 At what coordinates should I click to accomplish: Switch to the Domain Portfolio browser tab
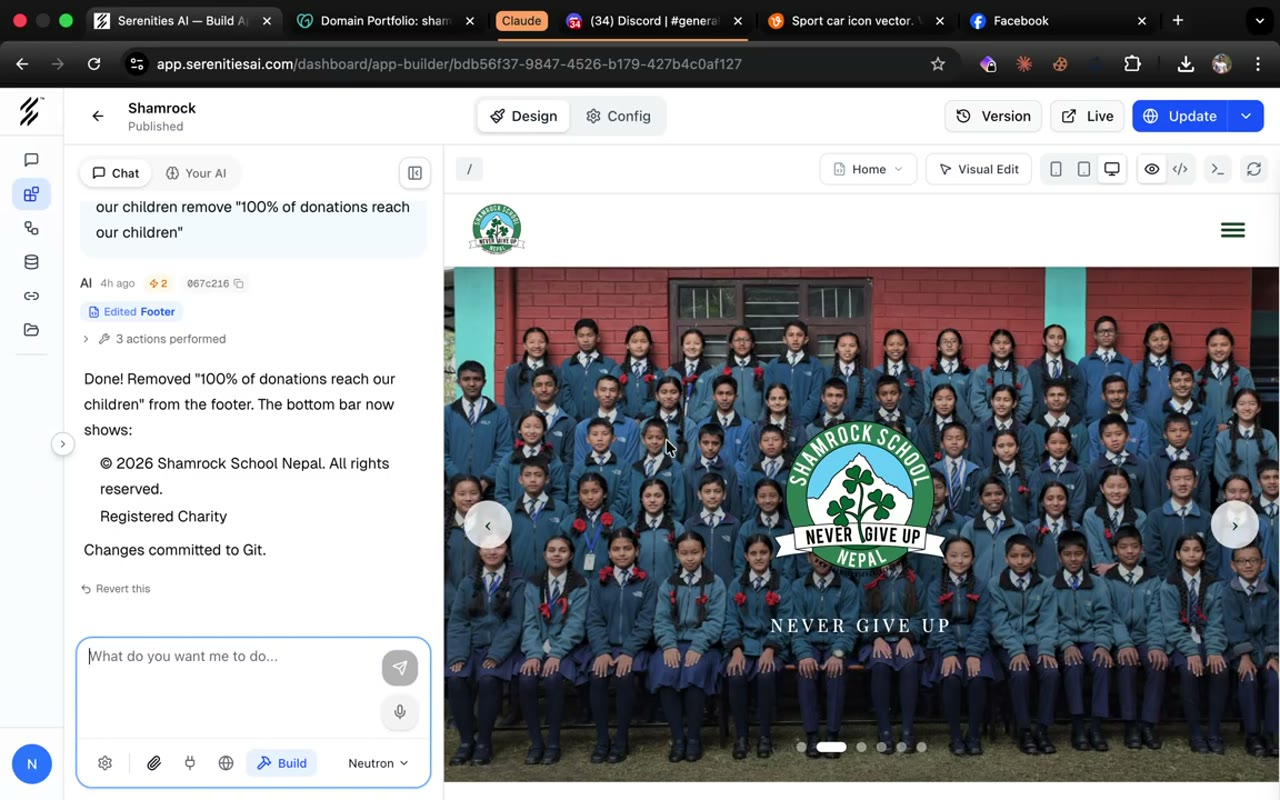click(x=385, y=20)
